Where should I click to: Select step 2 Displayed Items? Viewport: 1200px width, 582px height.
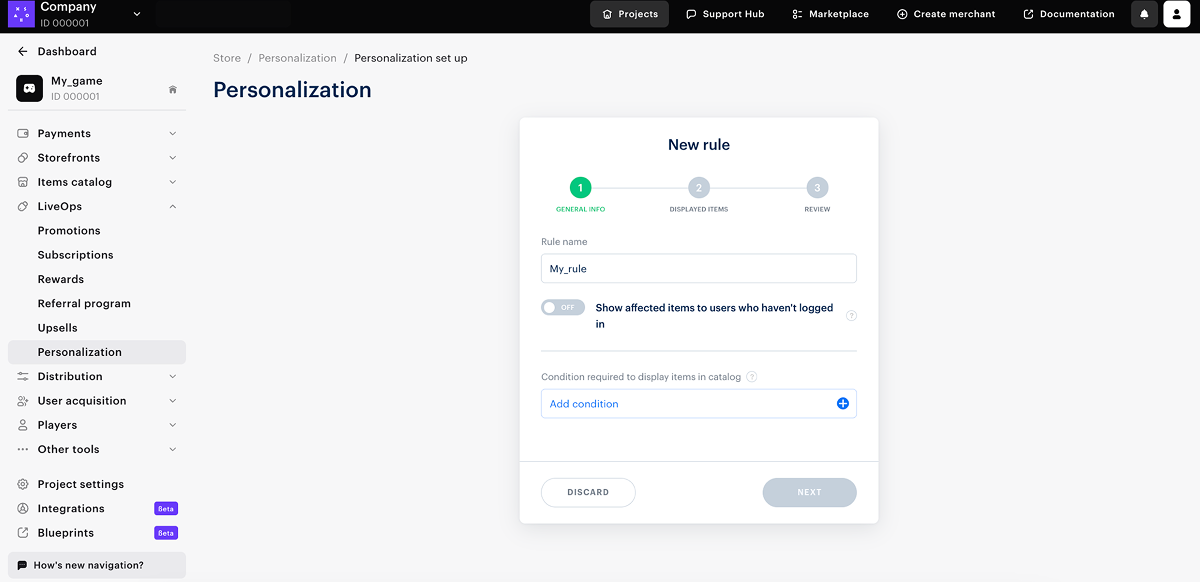(699, 188)
